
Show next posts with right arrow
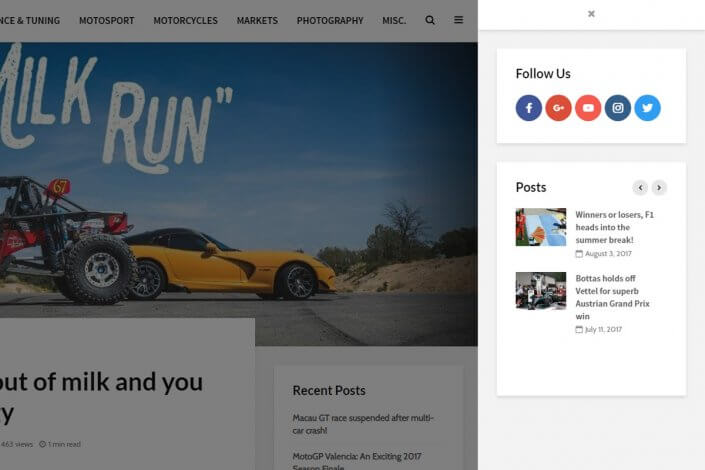tap(659, 187)
